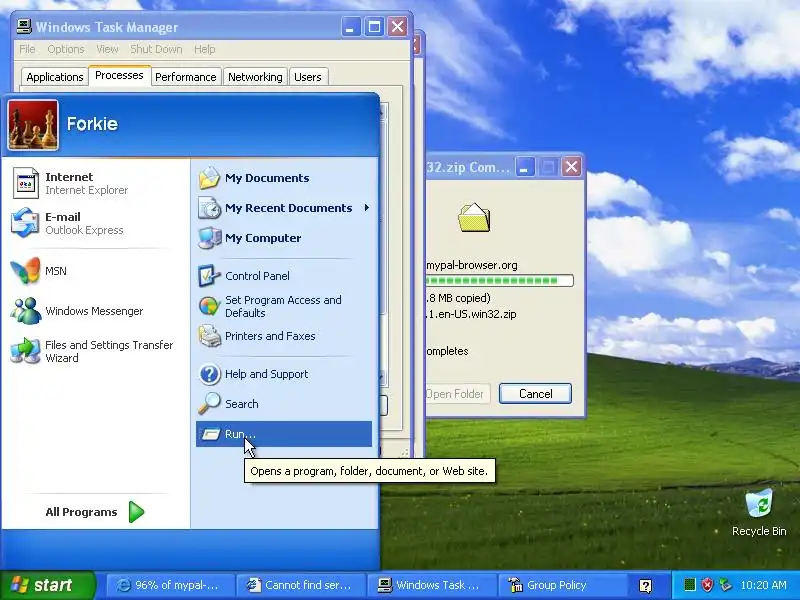The image size is (800, 600).
Task: Click the folder icon in the download dialog
Action: [474, 218]
